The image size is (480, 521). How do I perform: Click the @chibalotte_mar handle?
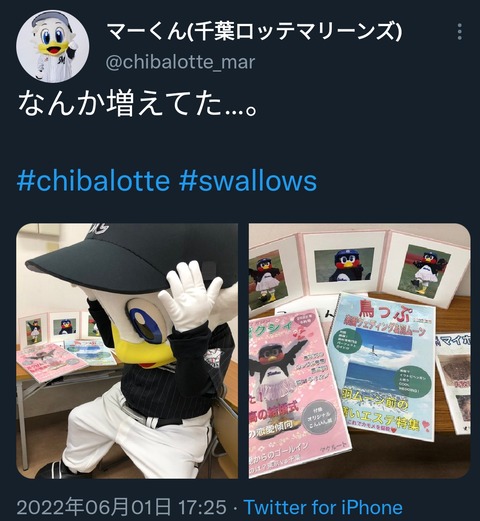click(180, 62)
